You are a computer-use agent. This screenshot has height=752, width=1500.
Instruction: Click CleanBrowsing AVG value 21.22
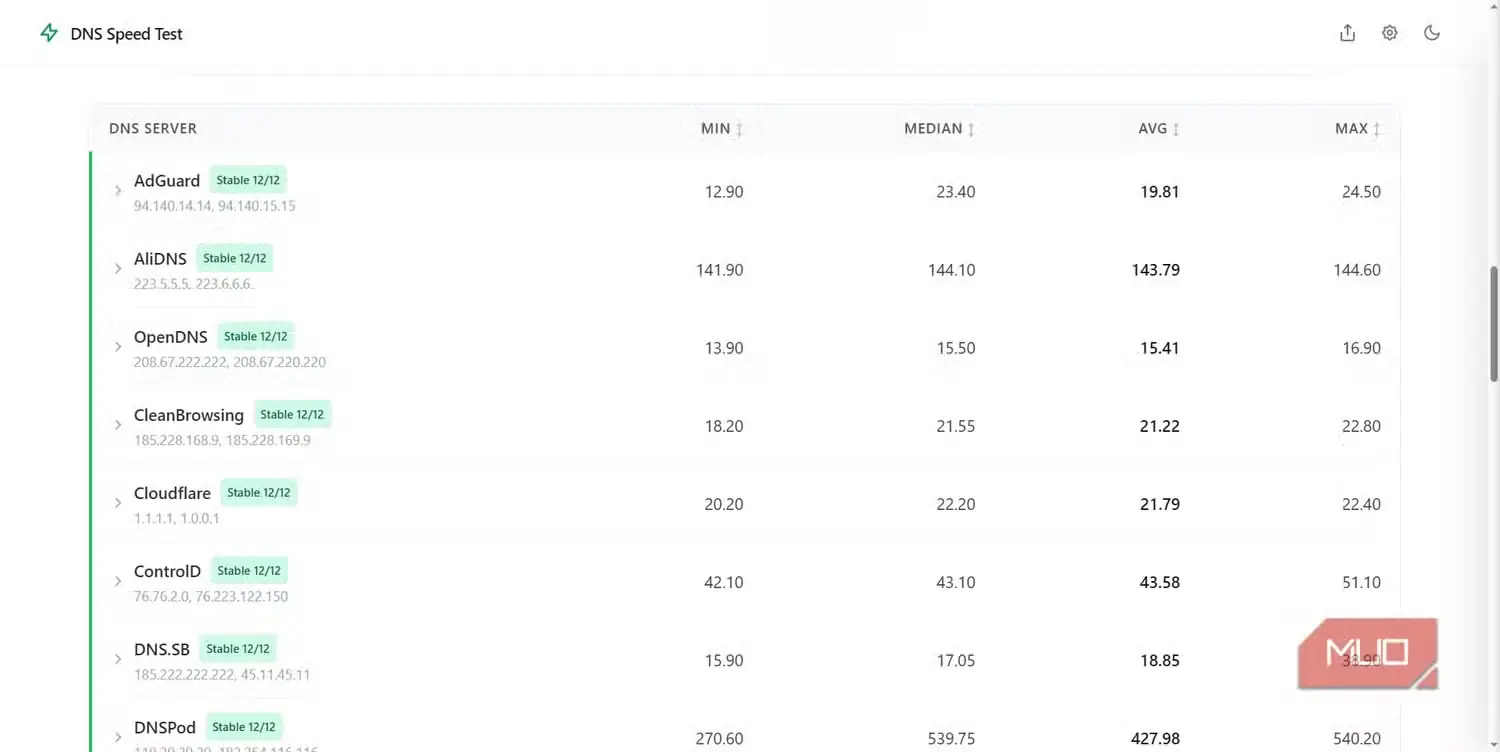pyautogui.click(x=1160, y=426)
